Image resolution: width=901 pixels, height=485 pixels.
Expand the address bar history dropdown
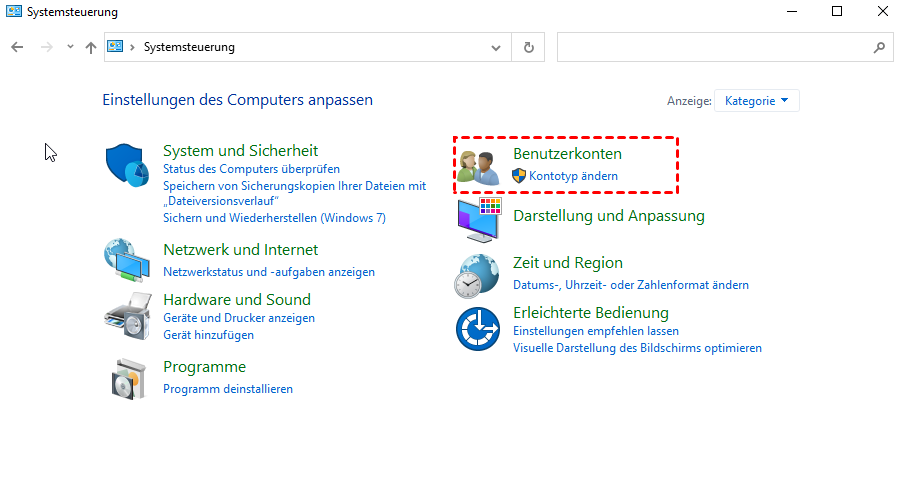(x=496, y=47)
